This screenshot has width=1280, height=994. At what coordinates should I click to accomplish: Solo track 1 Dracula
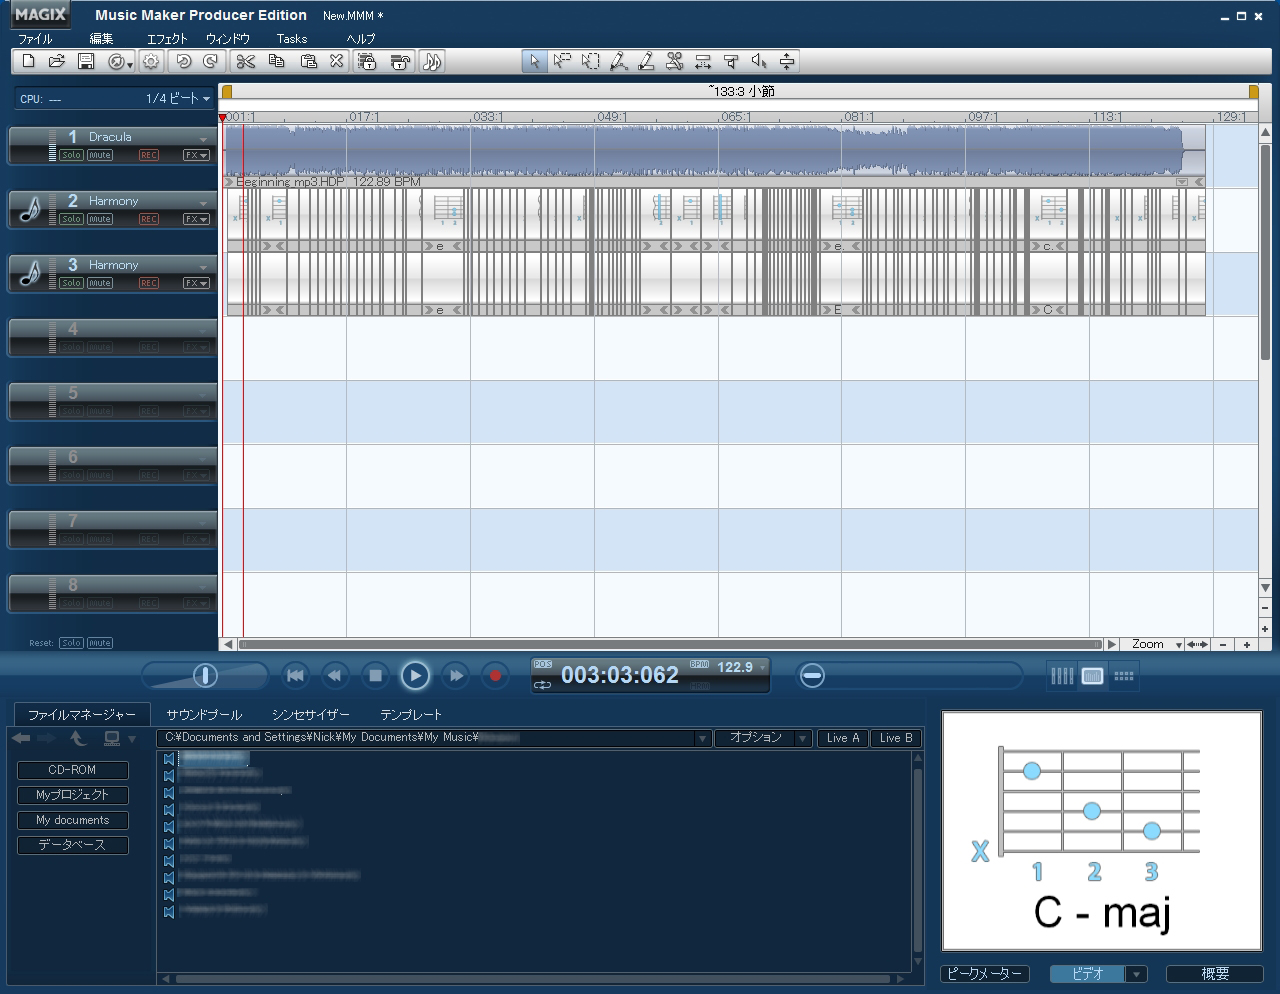[71, 155]
